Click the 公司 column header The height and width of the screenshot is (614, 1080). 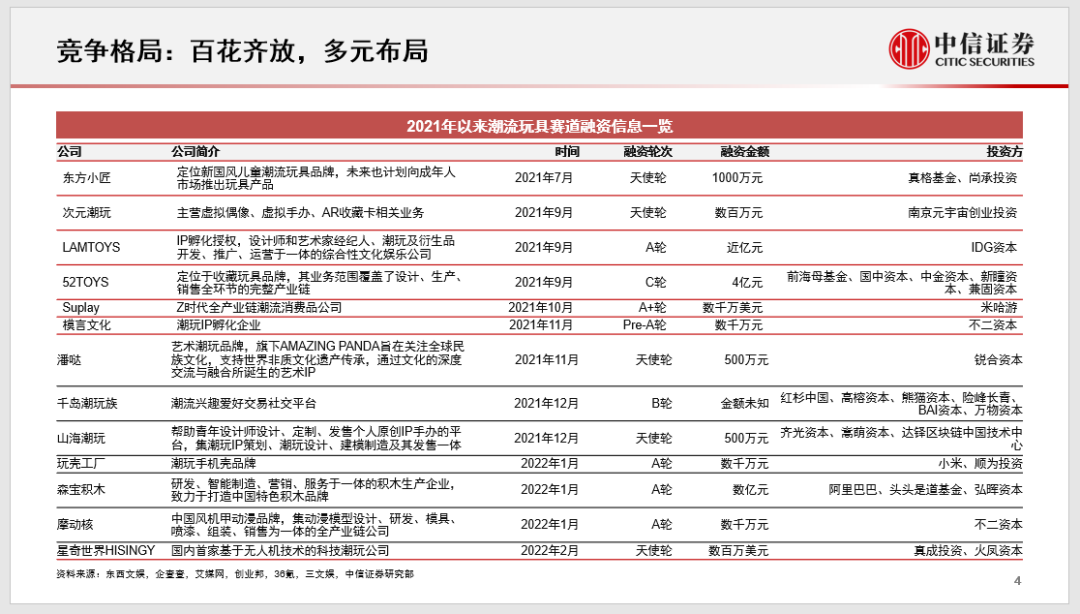click(70, 152)
